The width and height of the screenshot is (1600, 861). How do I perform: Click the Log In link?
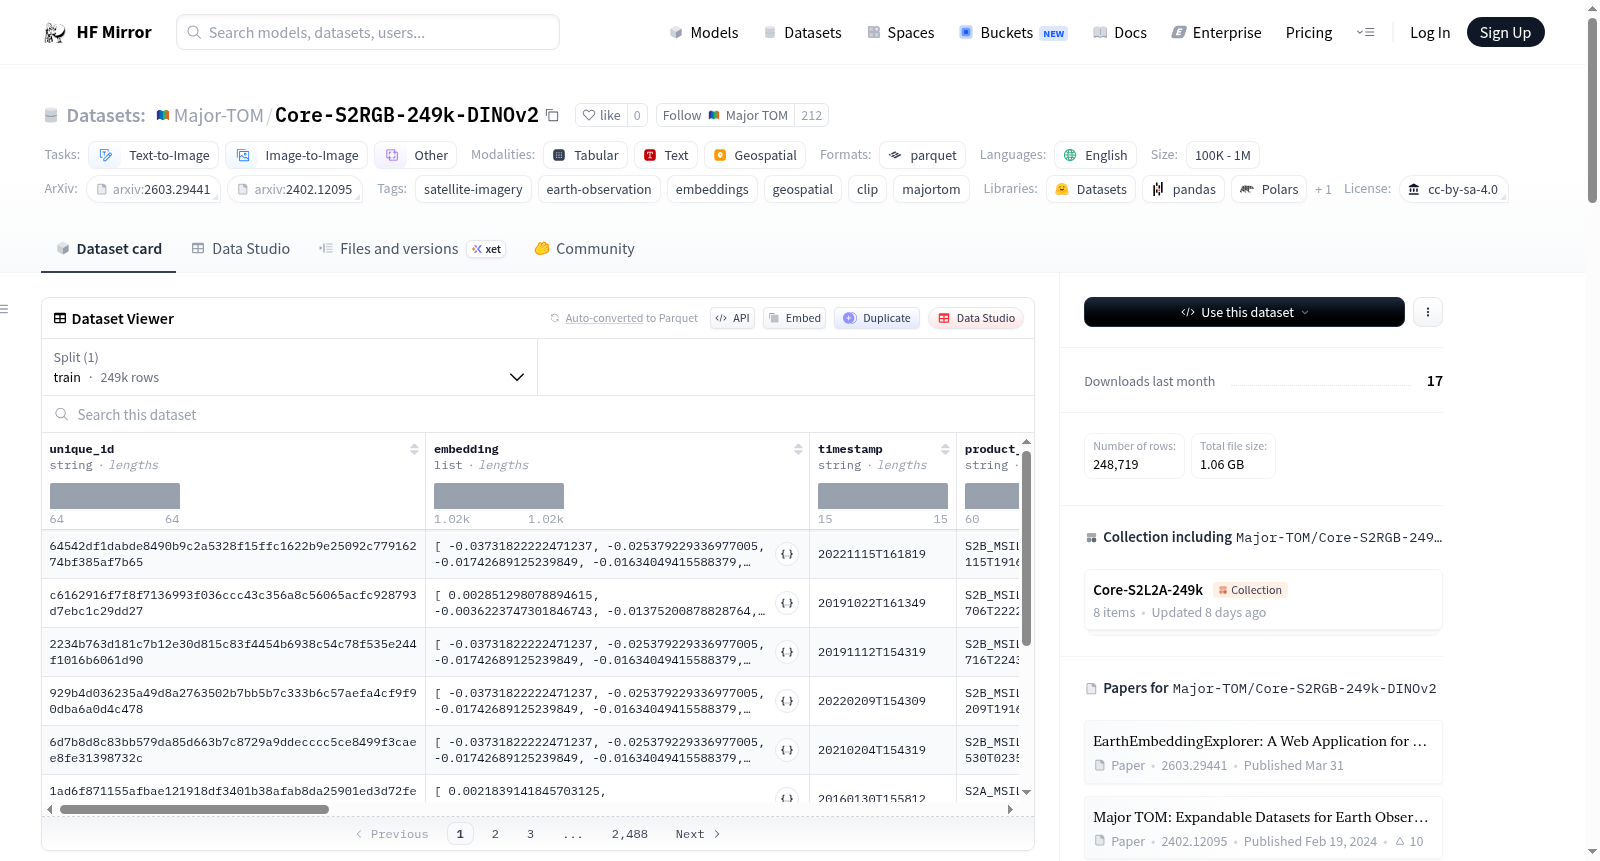[x=1430, y=33]
